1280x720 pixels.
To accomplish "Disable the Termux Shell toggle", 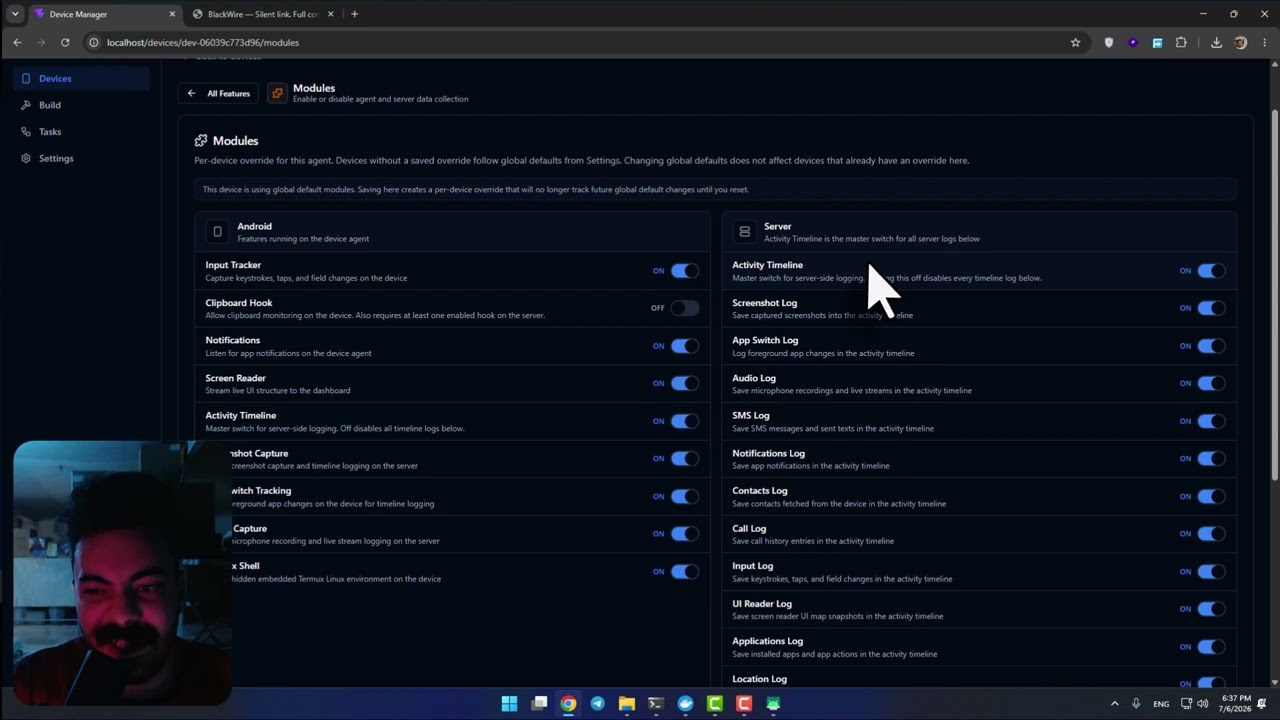I will coord(684,572).
